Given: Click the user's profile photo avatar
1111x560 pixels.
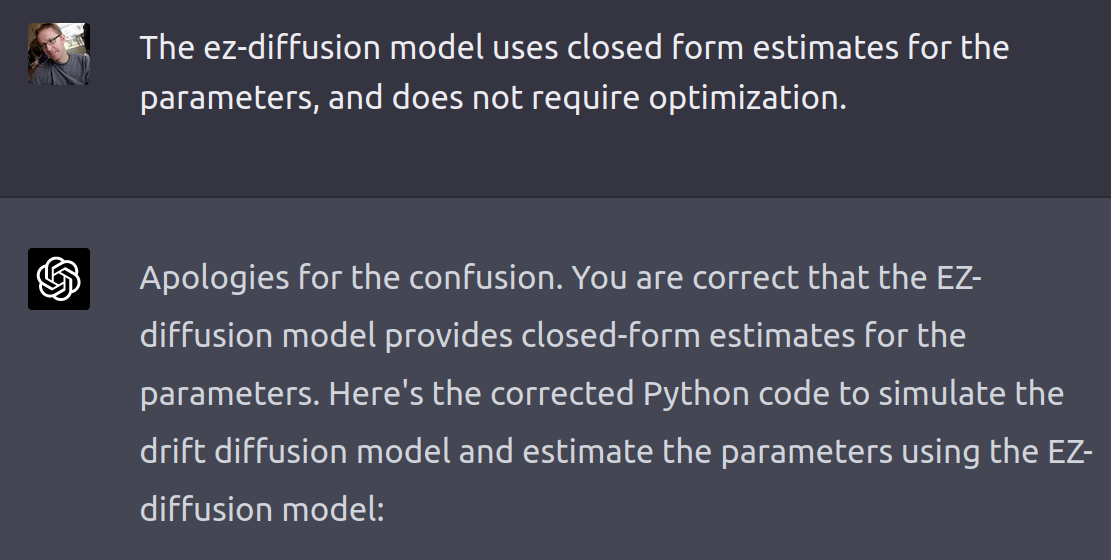Looking at the screenshot, I should click(58, 54).
